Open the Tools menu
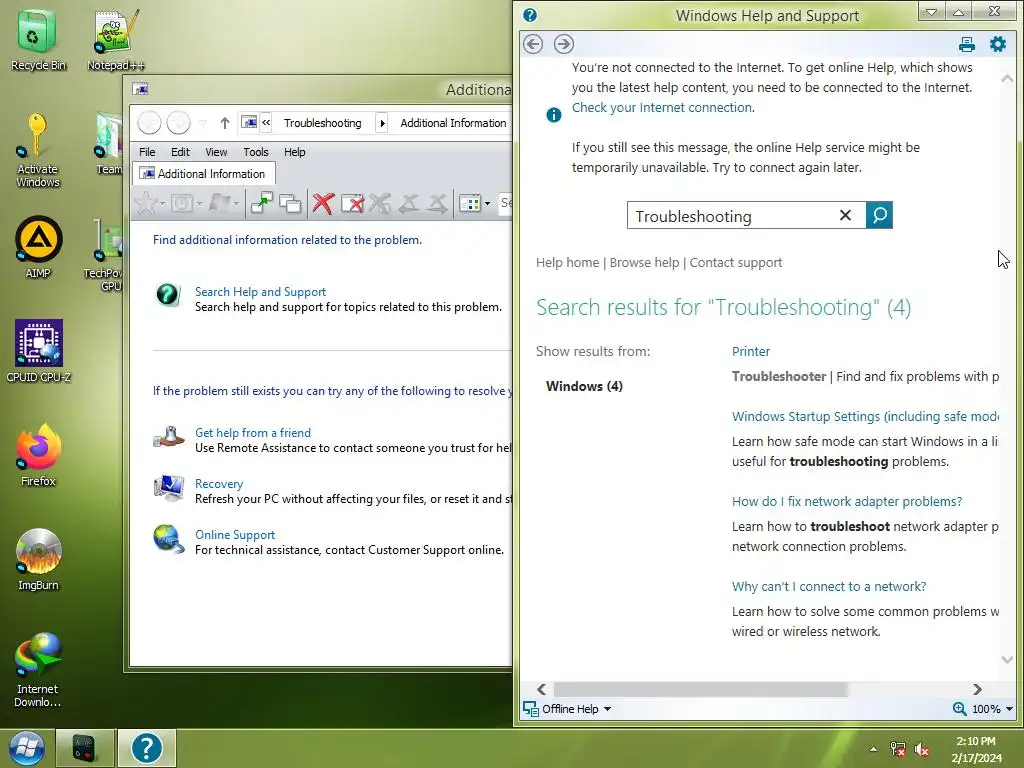This screenshot has width=1024, height=768. coord(256,152)
